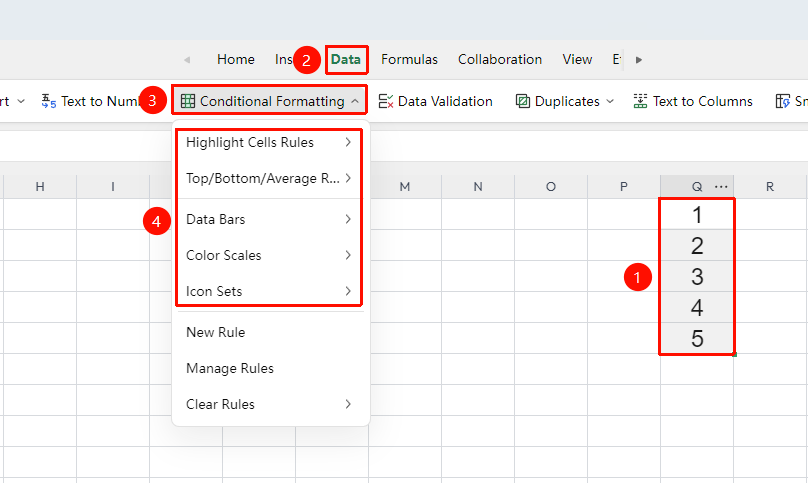Expand Highlight Cells Rules submenu
This screenshot has height=483, width=808.
[x=268, y=142]
